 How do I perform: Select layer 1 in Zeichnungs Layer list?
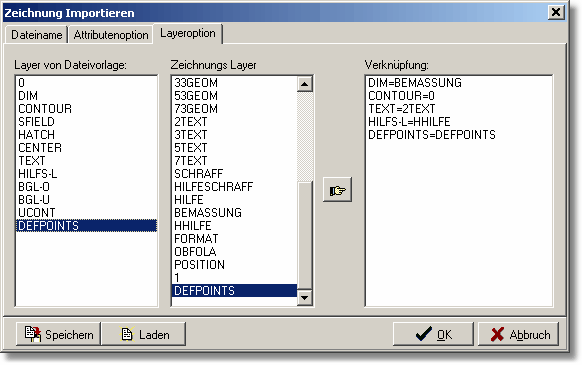pyautogui.click(x=234, y=278)
